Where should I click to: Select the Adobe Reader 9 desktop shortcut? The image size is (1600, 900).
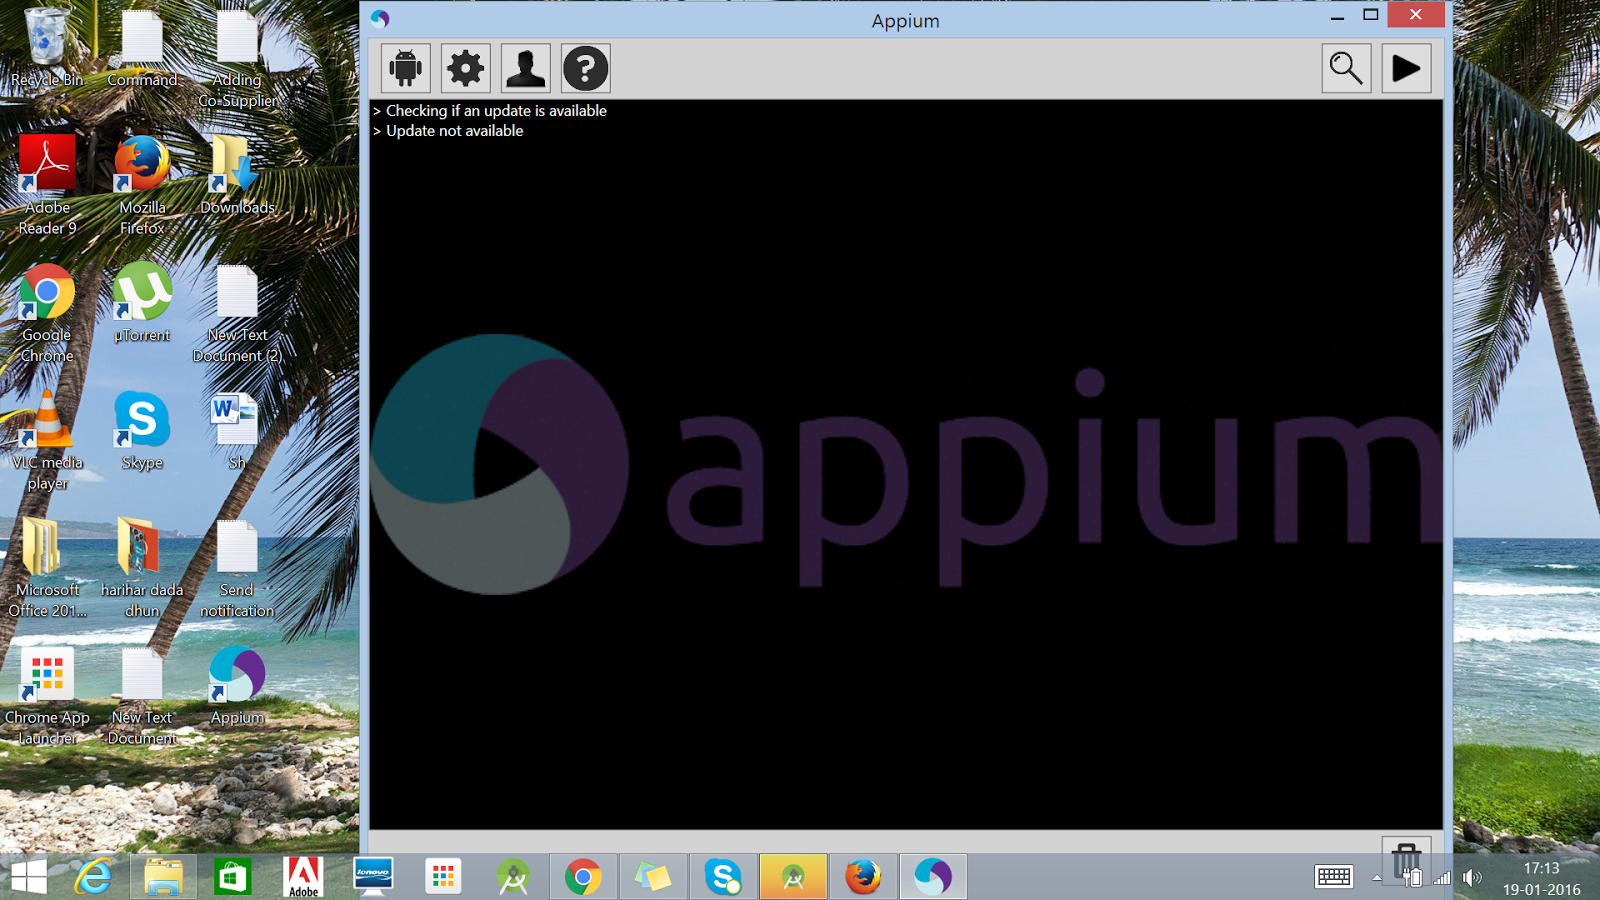47,185
